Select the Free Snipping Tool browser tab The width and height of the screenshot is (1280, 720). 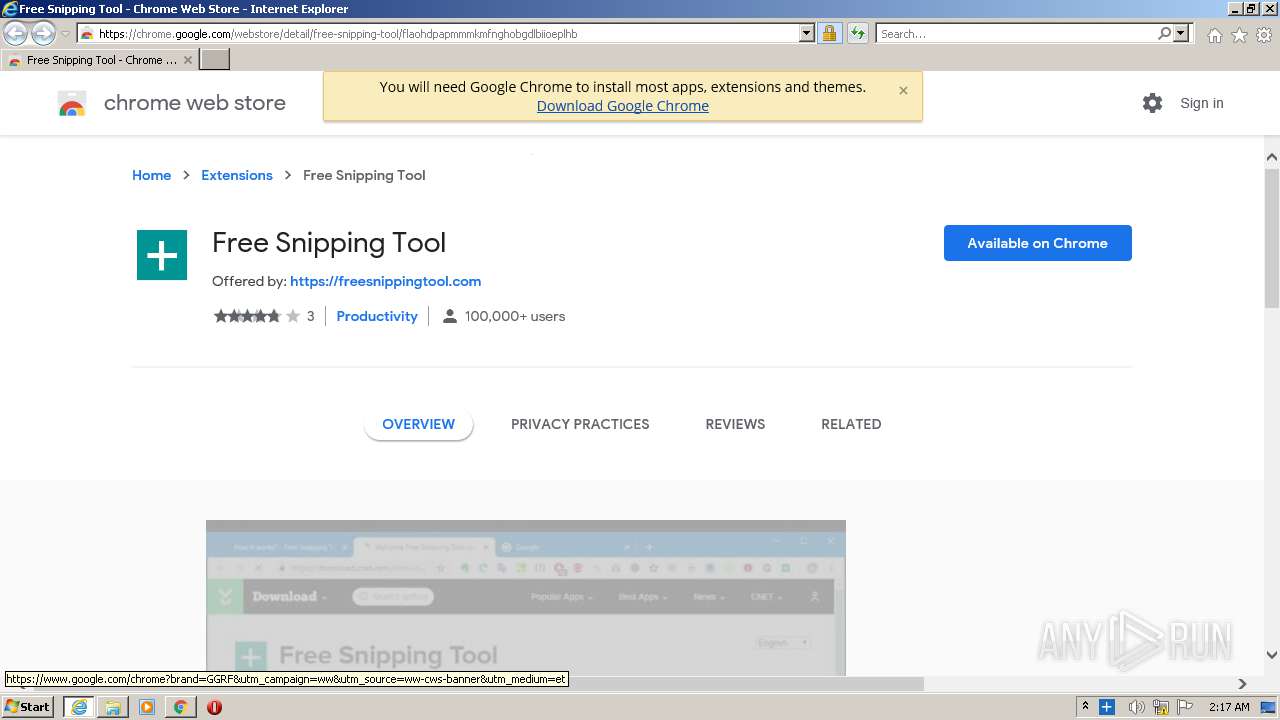pyautogui.click(x=100, y=60)
